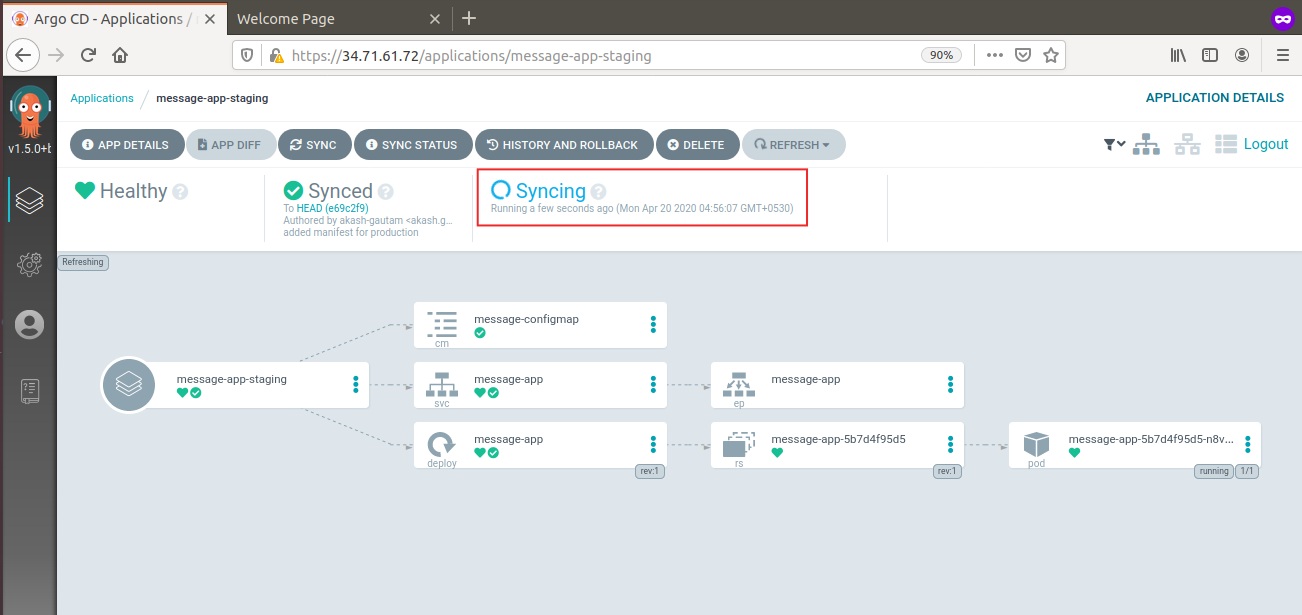Click the running badge on the pod

coord(1213,471)
